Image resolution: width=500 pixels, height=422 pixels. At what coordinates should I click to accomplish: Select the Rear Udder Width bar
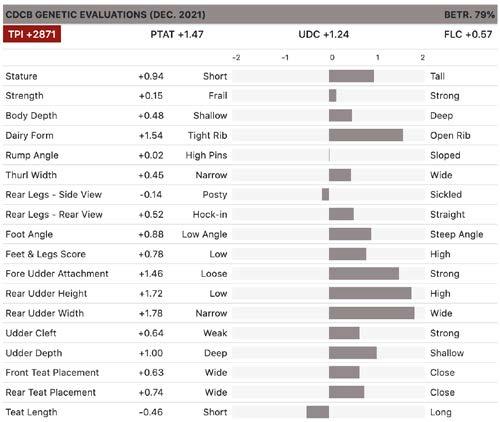click(x=372, y=313)
